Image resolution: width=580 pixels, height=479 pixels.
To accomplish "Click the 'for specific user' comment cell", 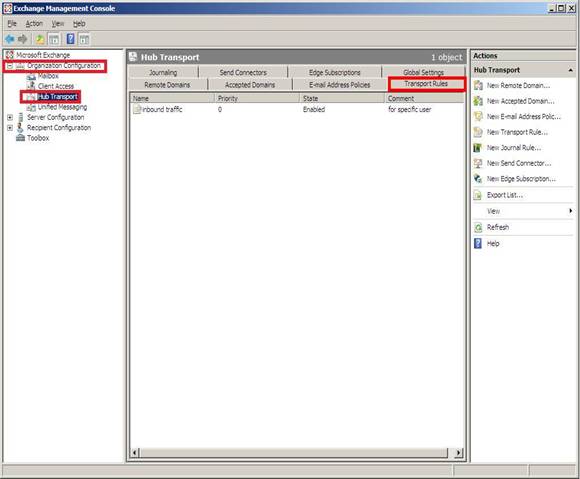I will point(409,109).
